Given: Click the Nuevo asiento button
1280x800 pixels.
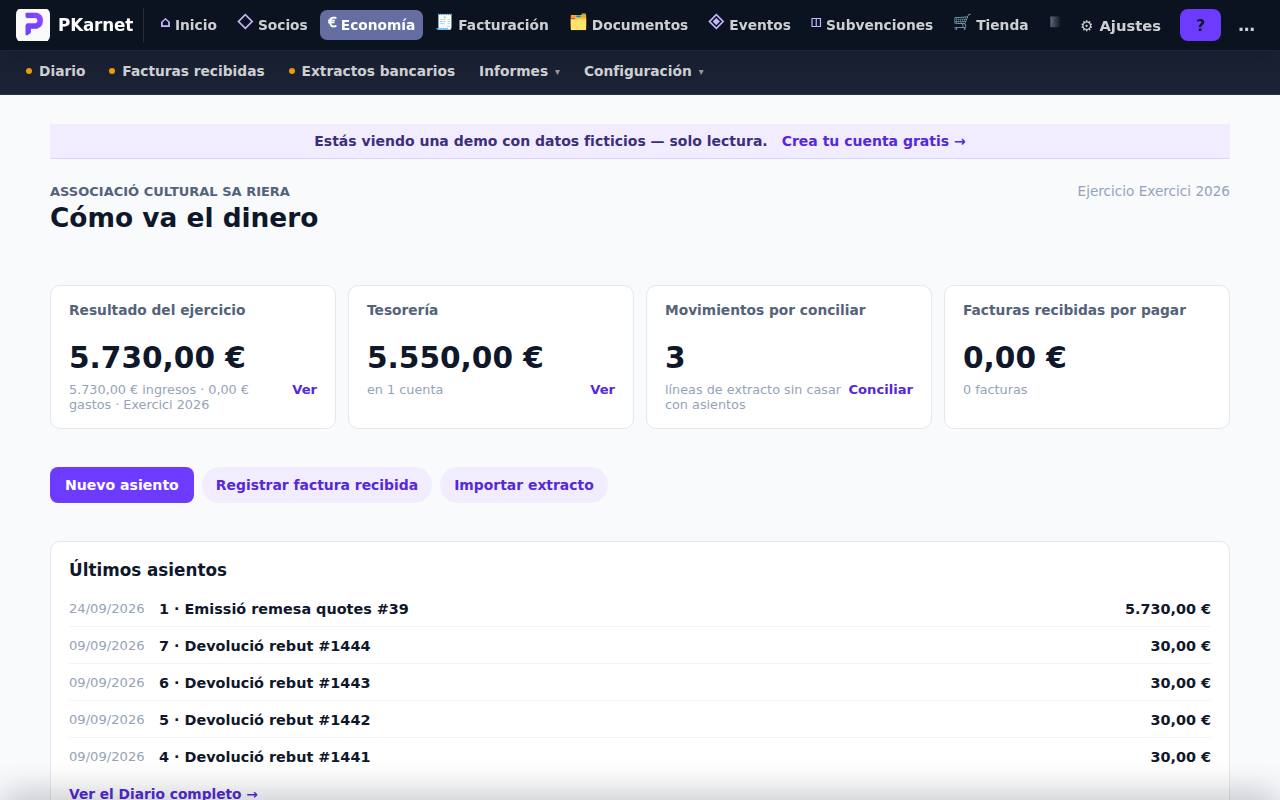Looking at the screenshot, I should tap(122, 485).
